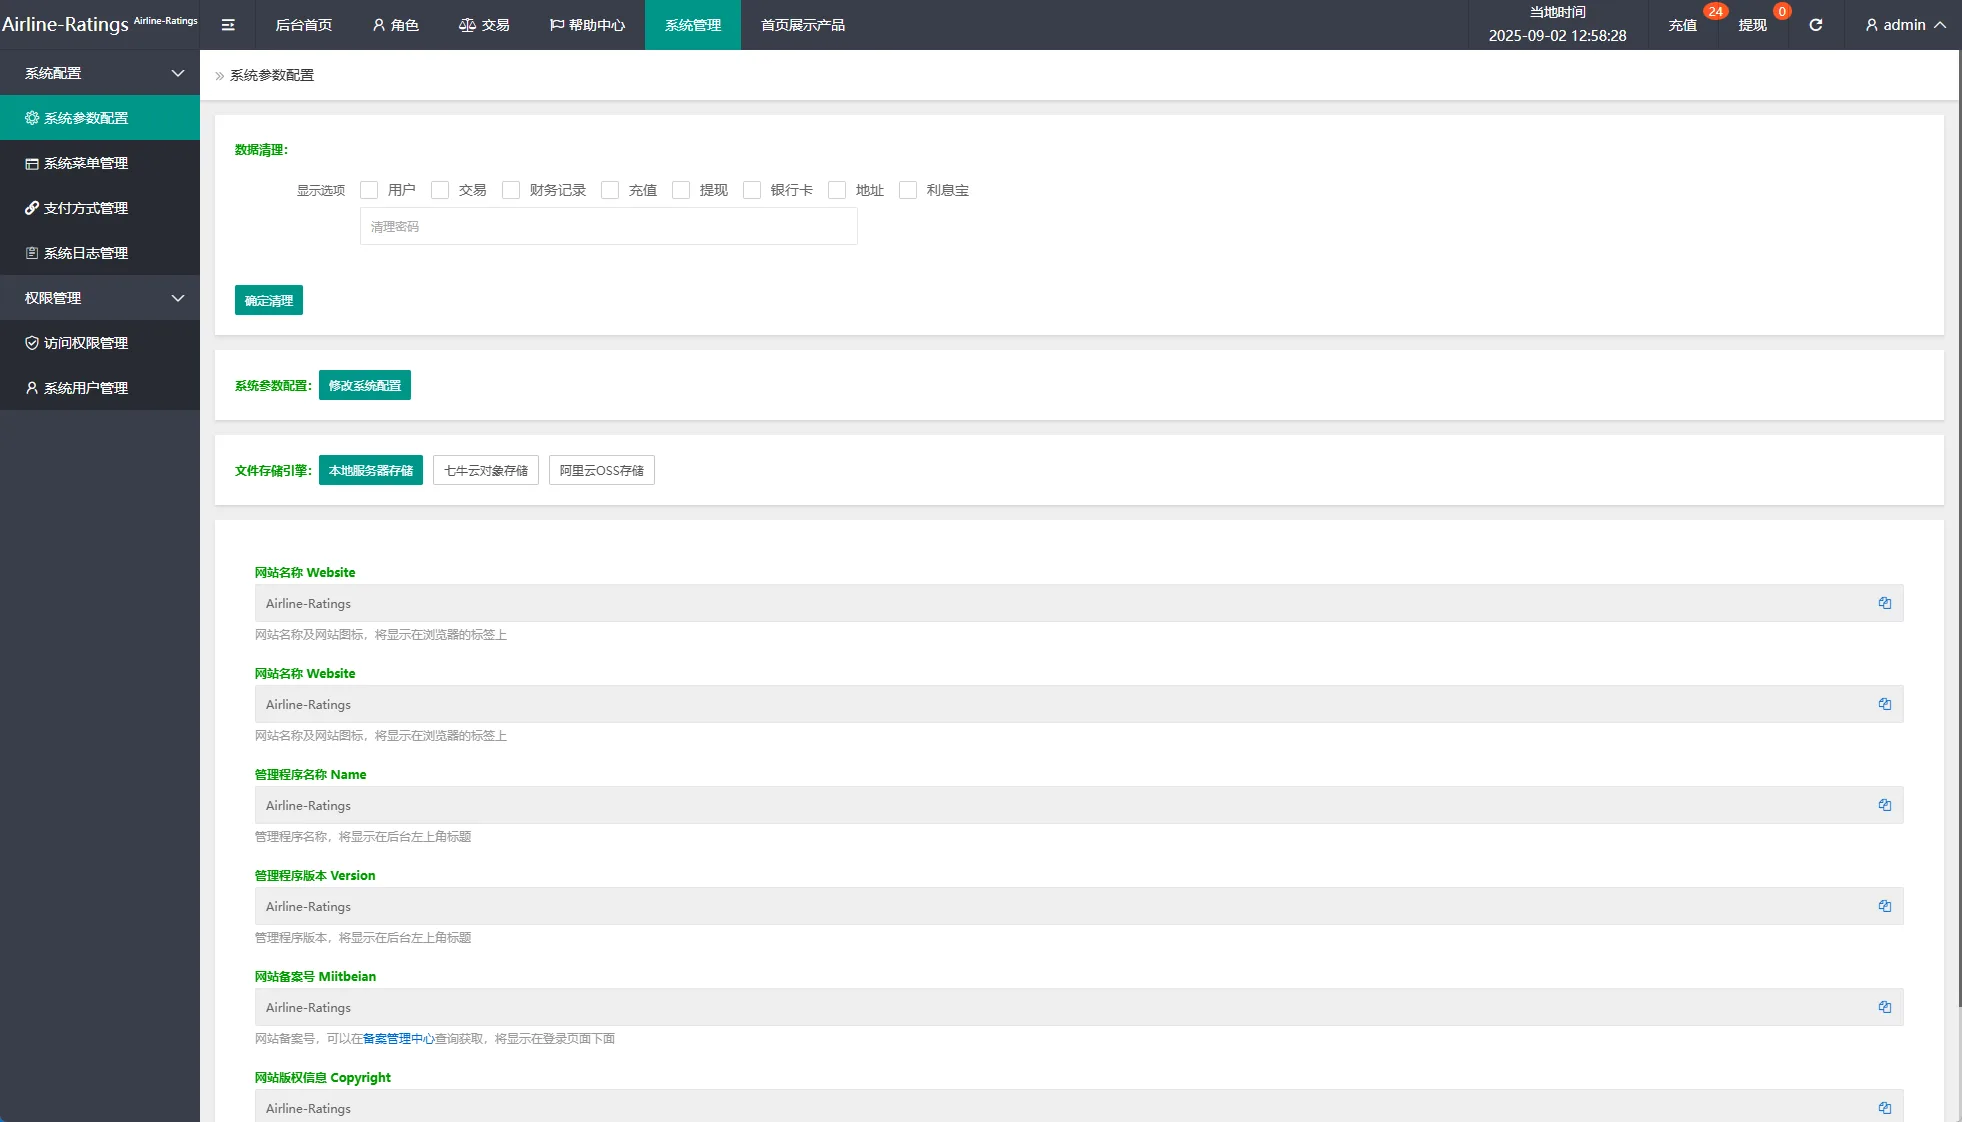Open 支付方式管理 in sidebar
The width and height of the screenshot is (1962, 1122).
[85, 208]
